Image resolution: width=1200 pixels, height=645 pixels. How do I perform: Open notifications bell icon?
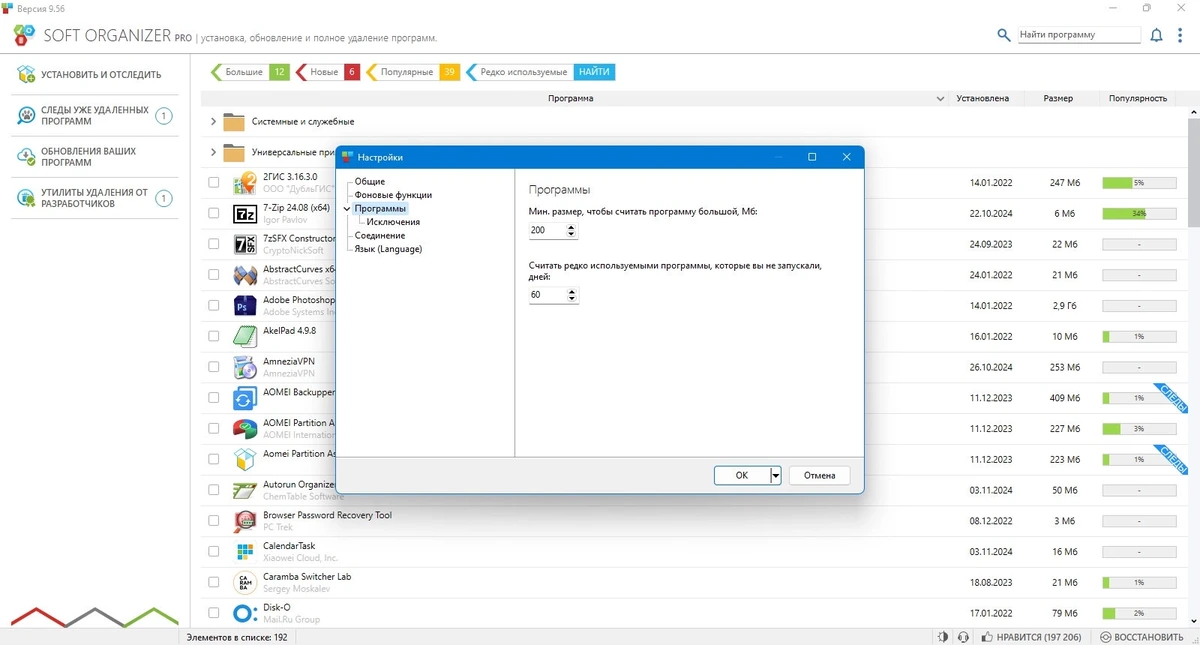pos(1156,35)
